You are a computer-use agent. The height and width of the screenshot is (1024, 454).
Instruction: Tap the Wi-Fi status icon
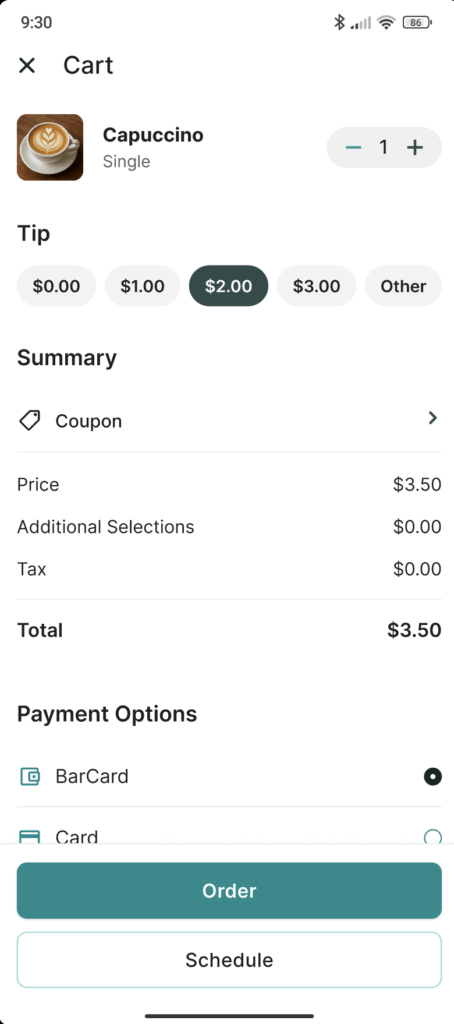387,23
